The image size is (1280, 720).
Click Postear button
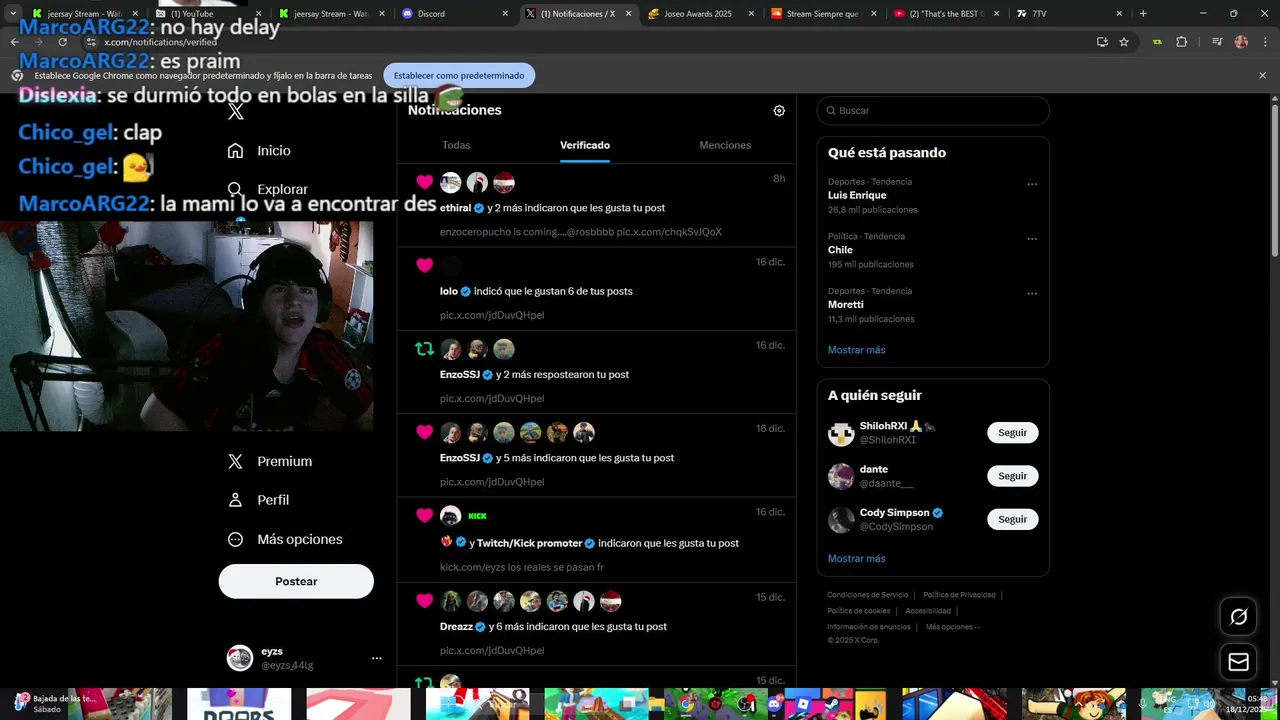[296, 581]
